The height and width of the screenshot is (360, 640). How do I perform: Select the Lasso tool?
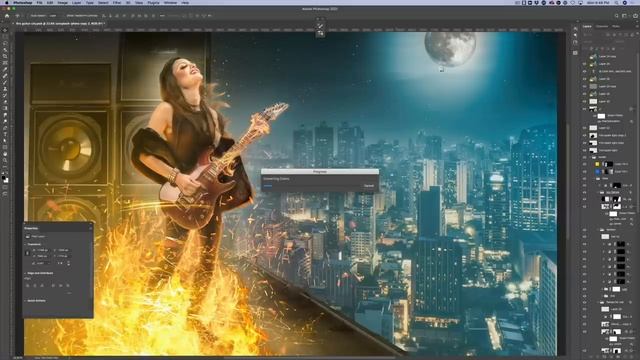click(x=5, y=43)
